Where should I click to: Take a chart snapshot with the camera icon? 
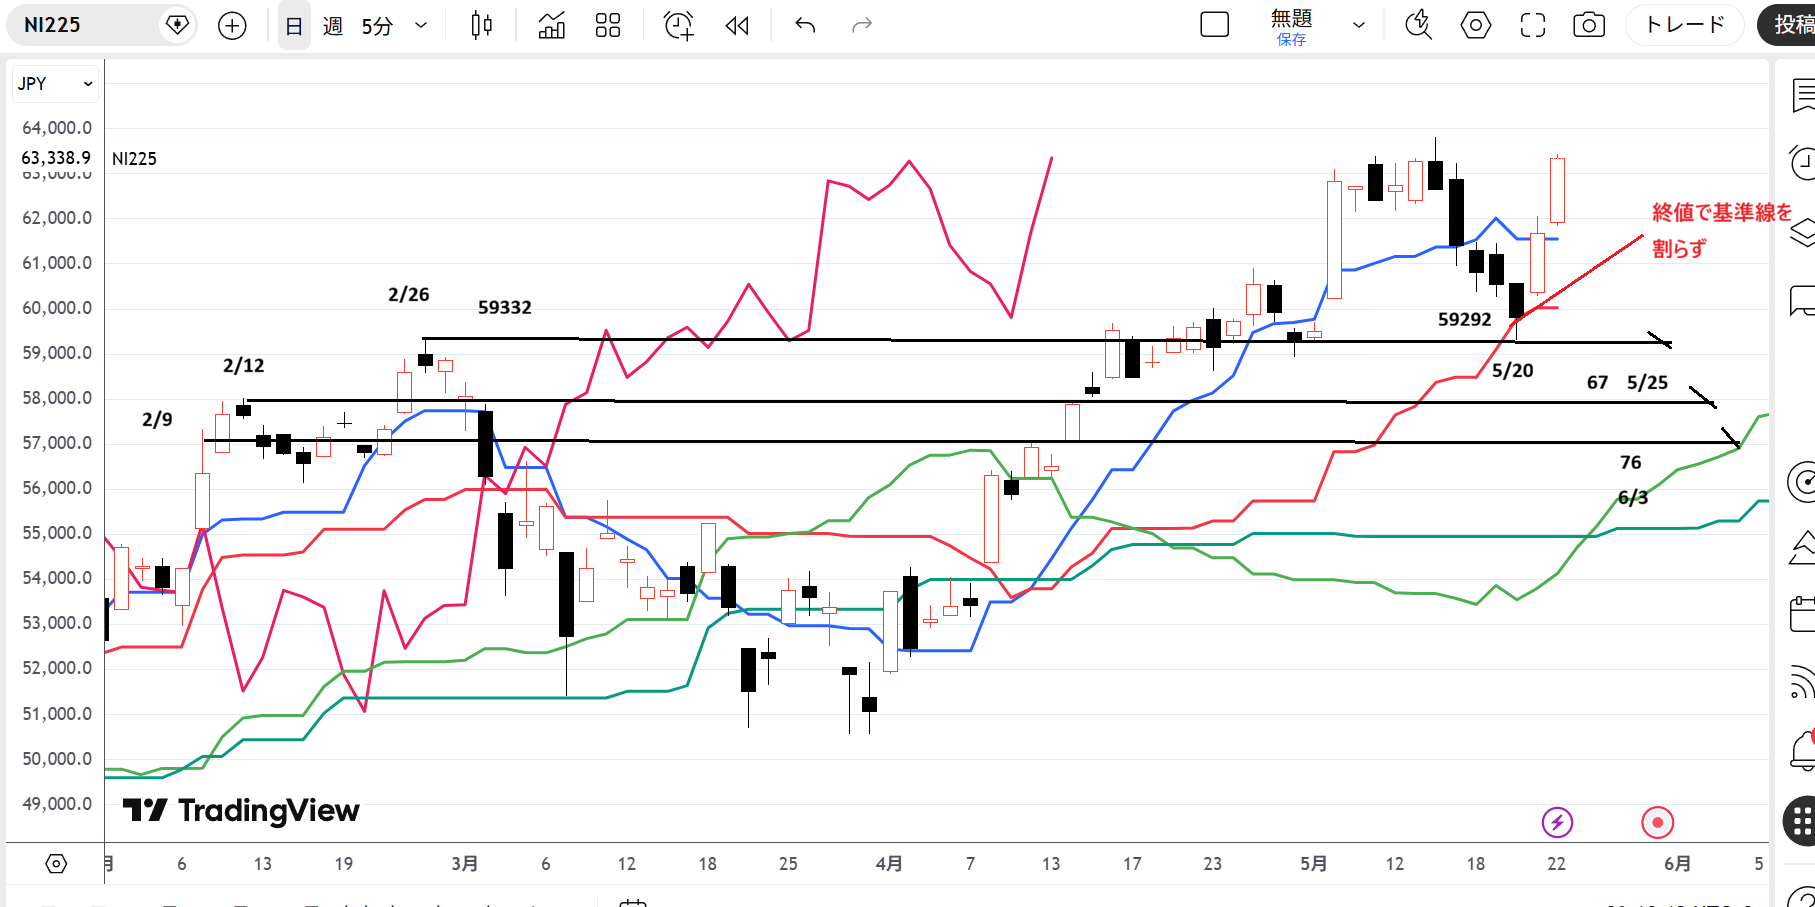pos(1588,26)
